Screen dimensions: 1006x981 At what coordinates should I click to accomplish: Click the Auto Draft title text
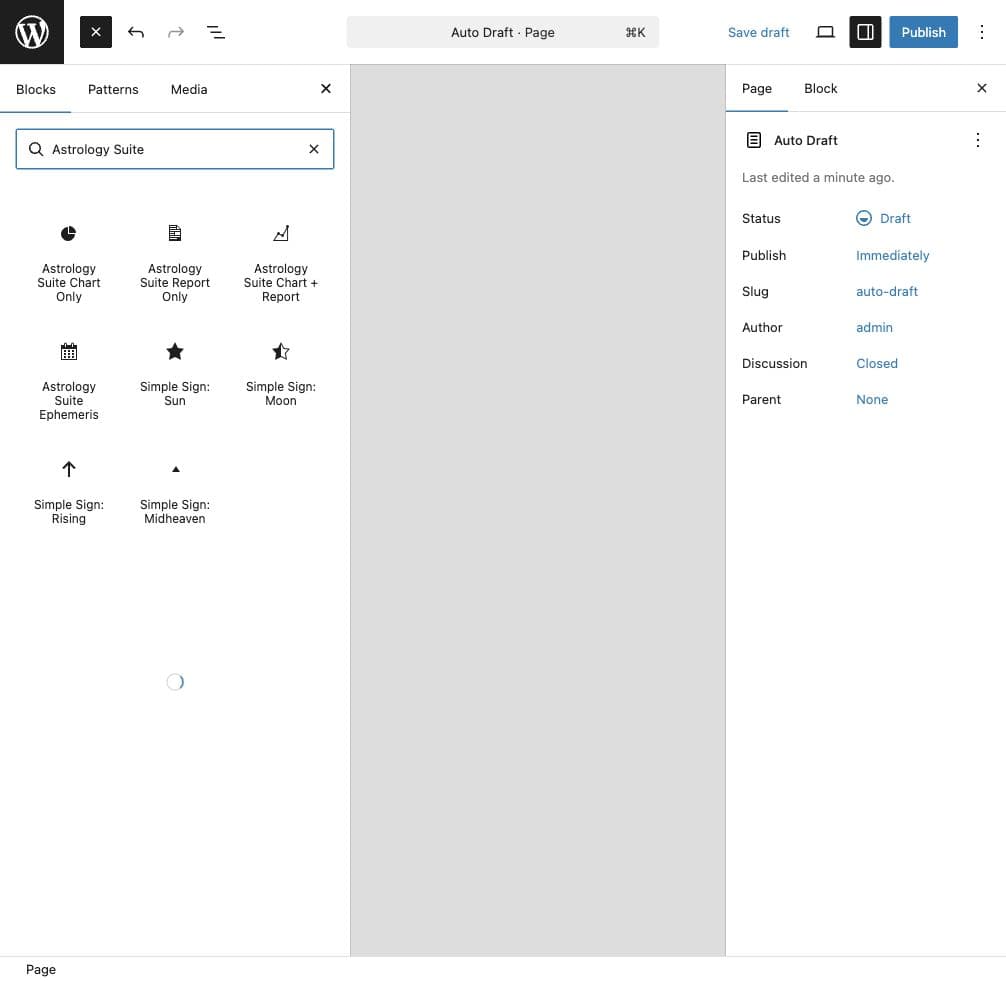click(x=805, y=140)
